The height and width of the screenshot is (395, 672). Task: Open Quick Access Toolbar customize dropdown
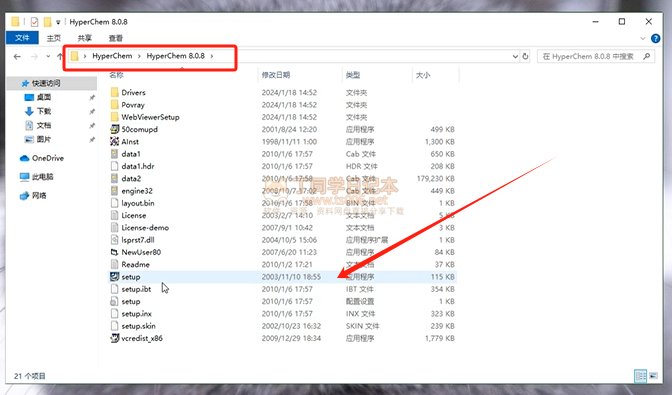(58, 22)
